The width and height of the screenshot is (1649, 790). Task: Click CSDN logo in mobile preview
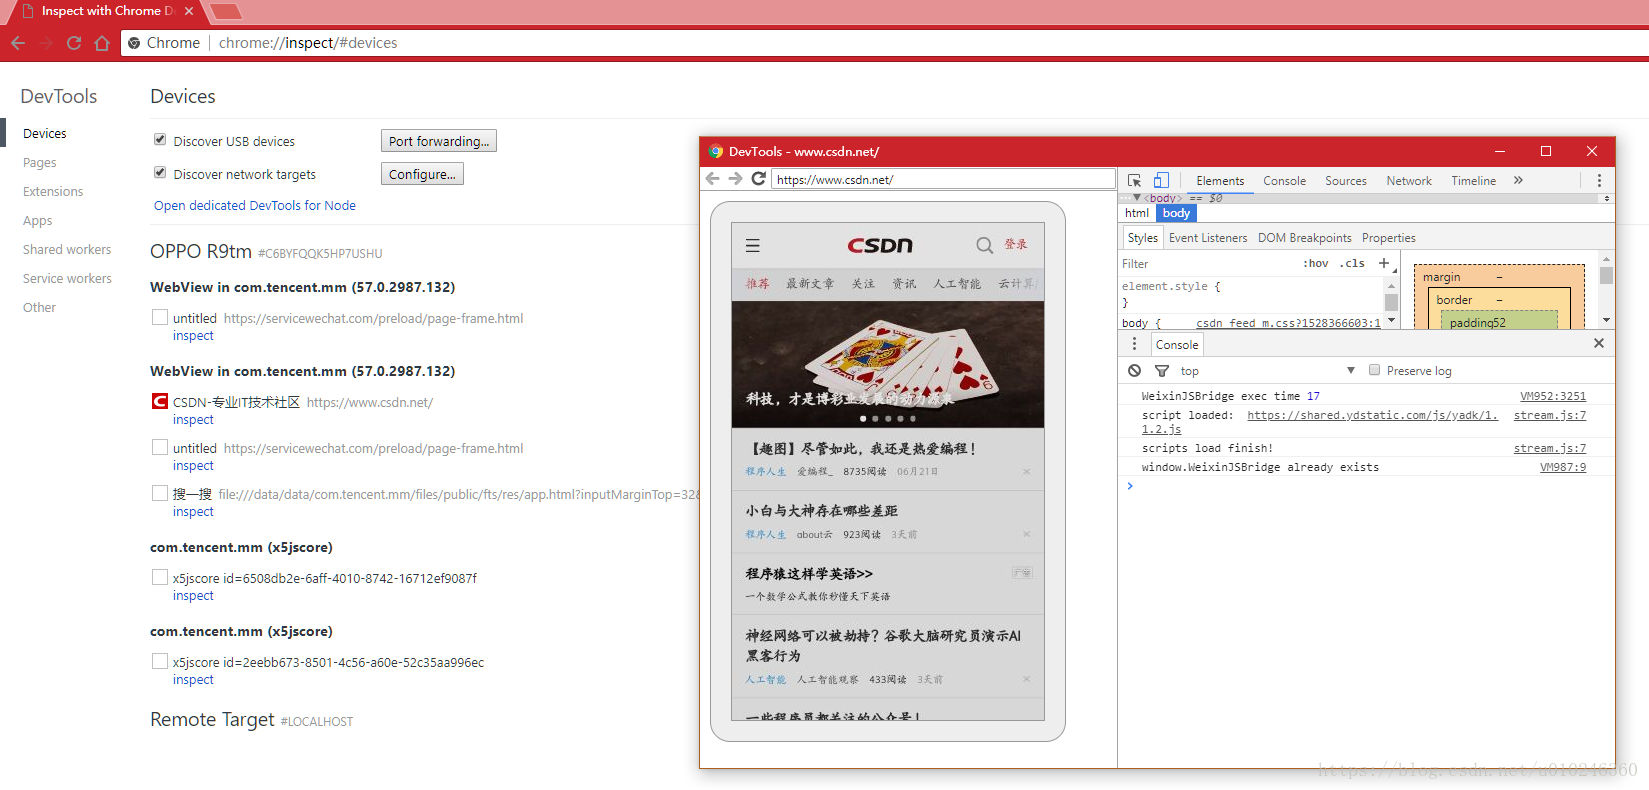(x=880, y=246)
